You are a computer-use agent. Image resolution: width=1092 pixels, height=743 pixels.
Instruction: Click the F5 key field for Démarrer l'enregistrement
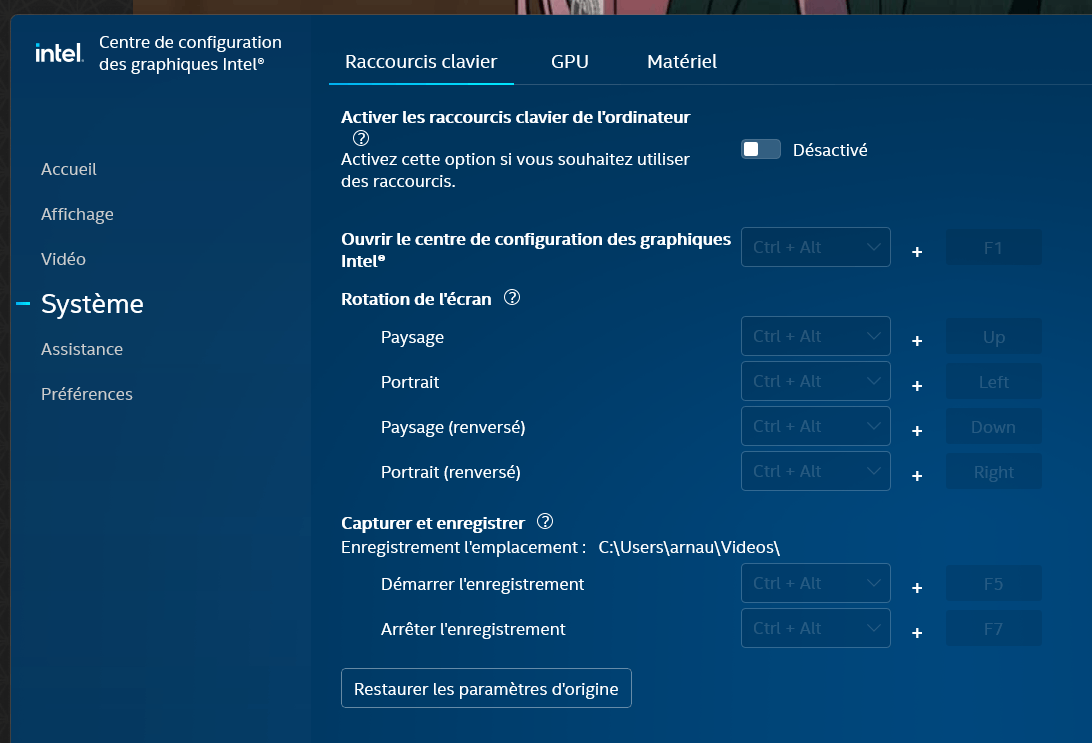coord(993,584)
